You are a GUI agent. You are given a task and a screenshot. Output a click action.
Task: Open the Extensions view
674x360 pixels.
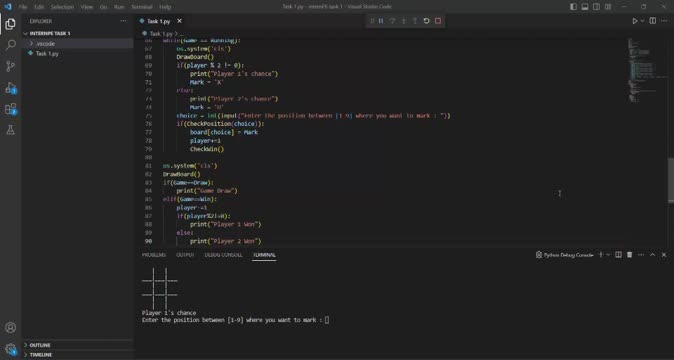[10, 109]
